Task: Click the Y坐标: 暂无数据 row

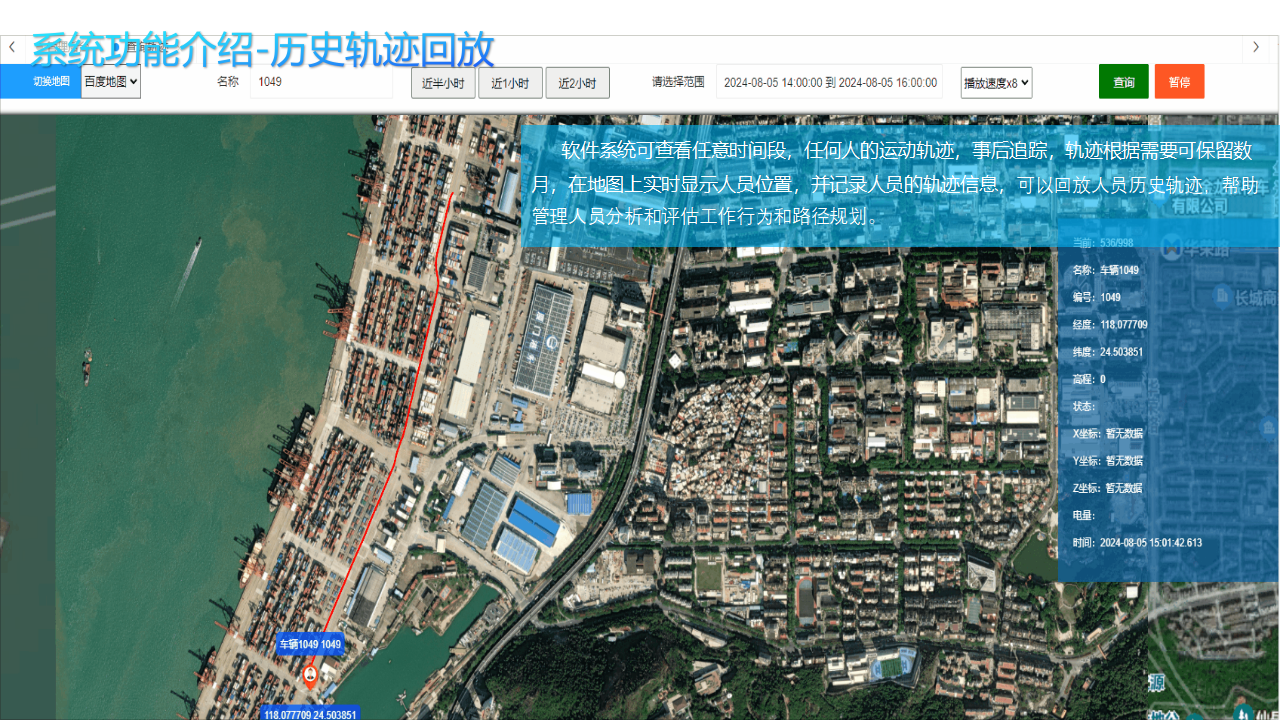Action: [1107, 461]
